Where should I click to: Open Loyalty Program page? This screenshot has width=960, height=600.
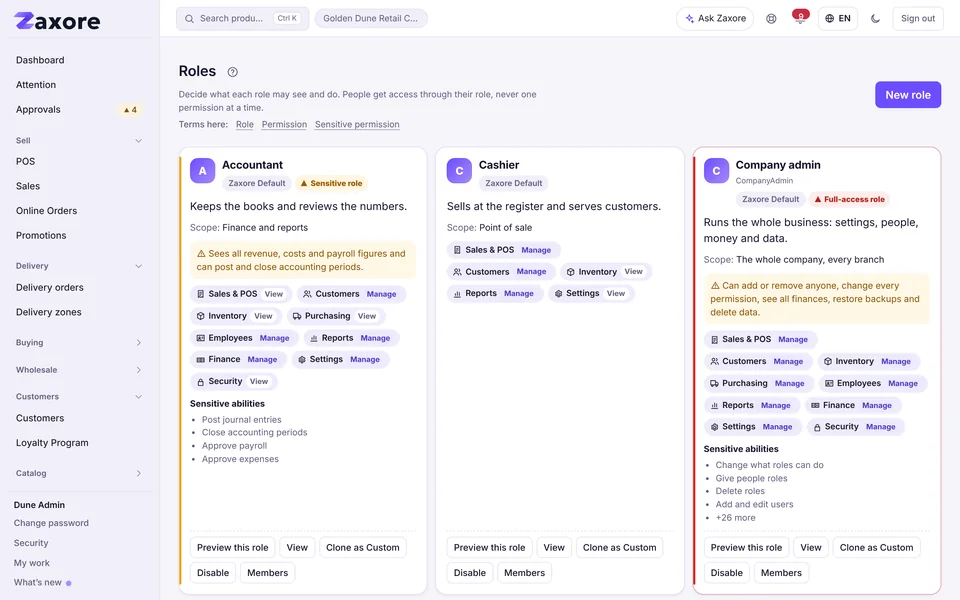click(52, 443)
